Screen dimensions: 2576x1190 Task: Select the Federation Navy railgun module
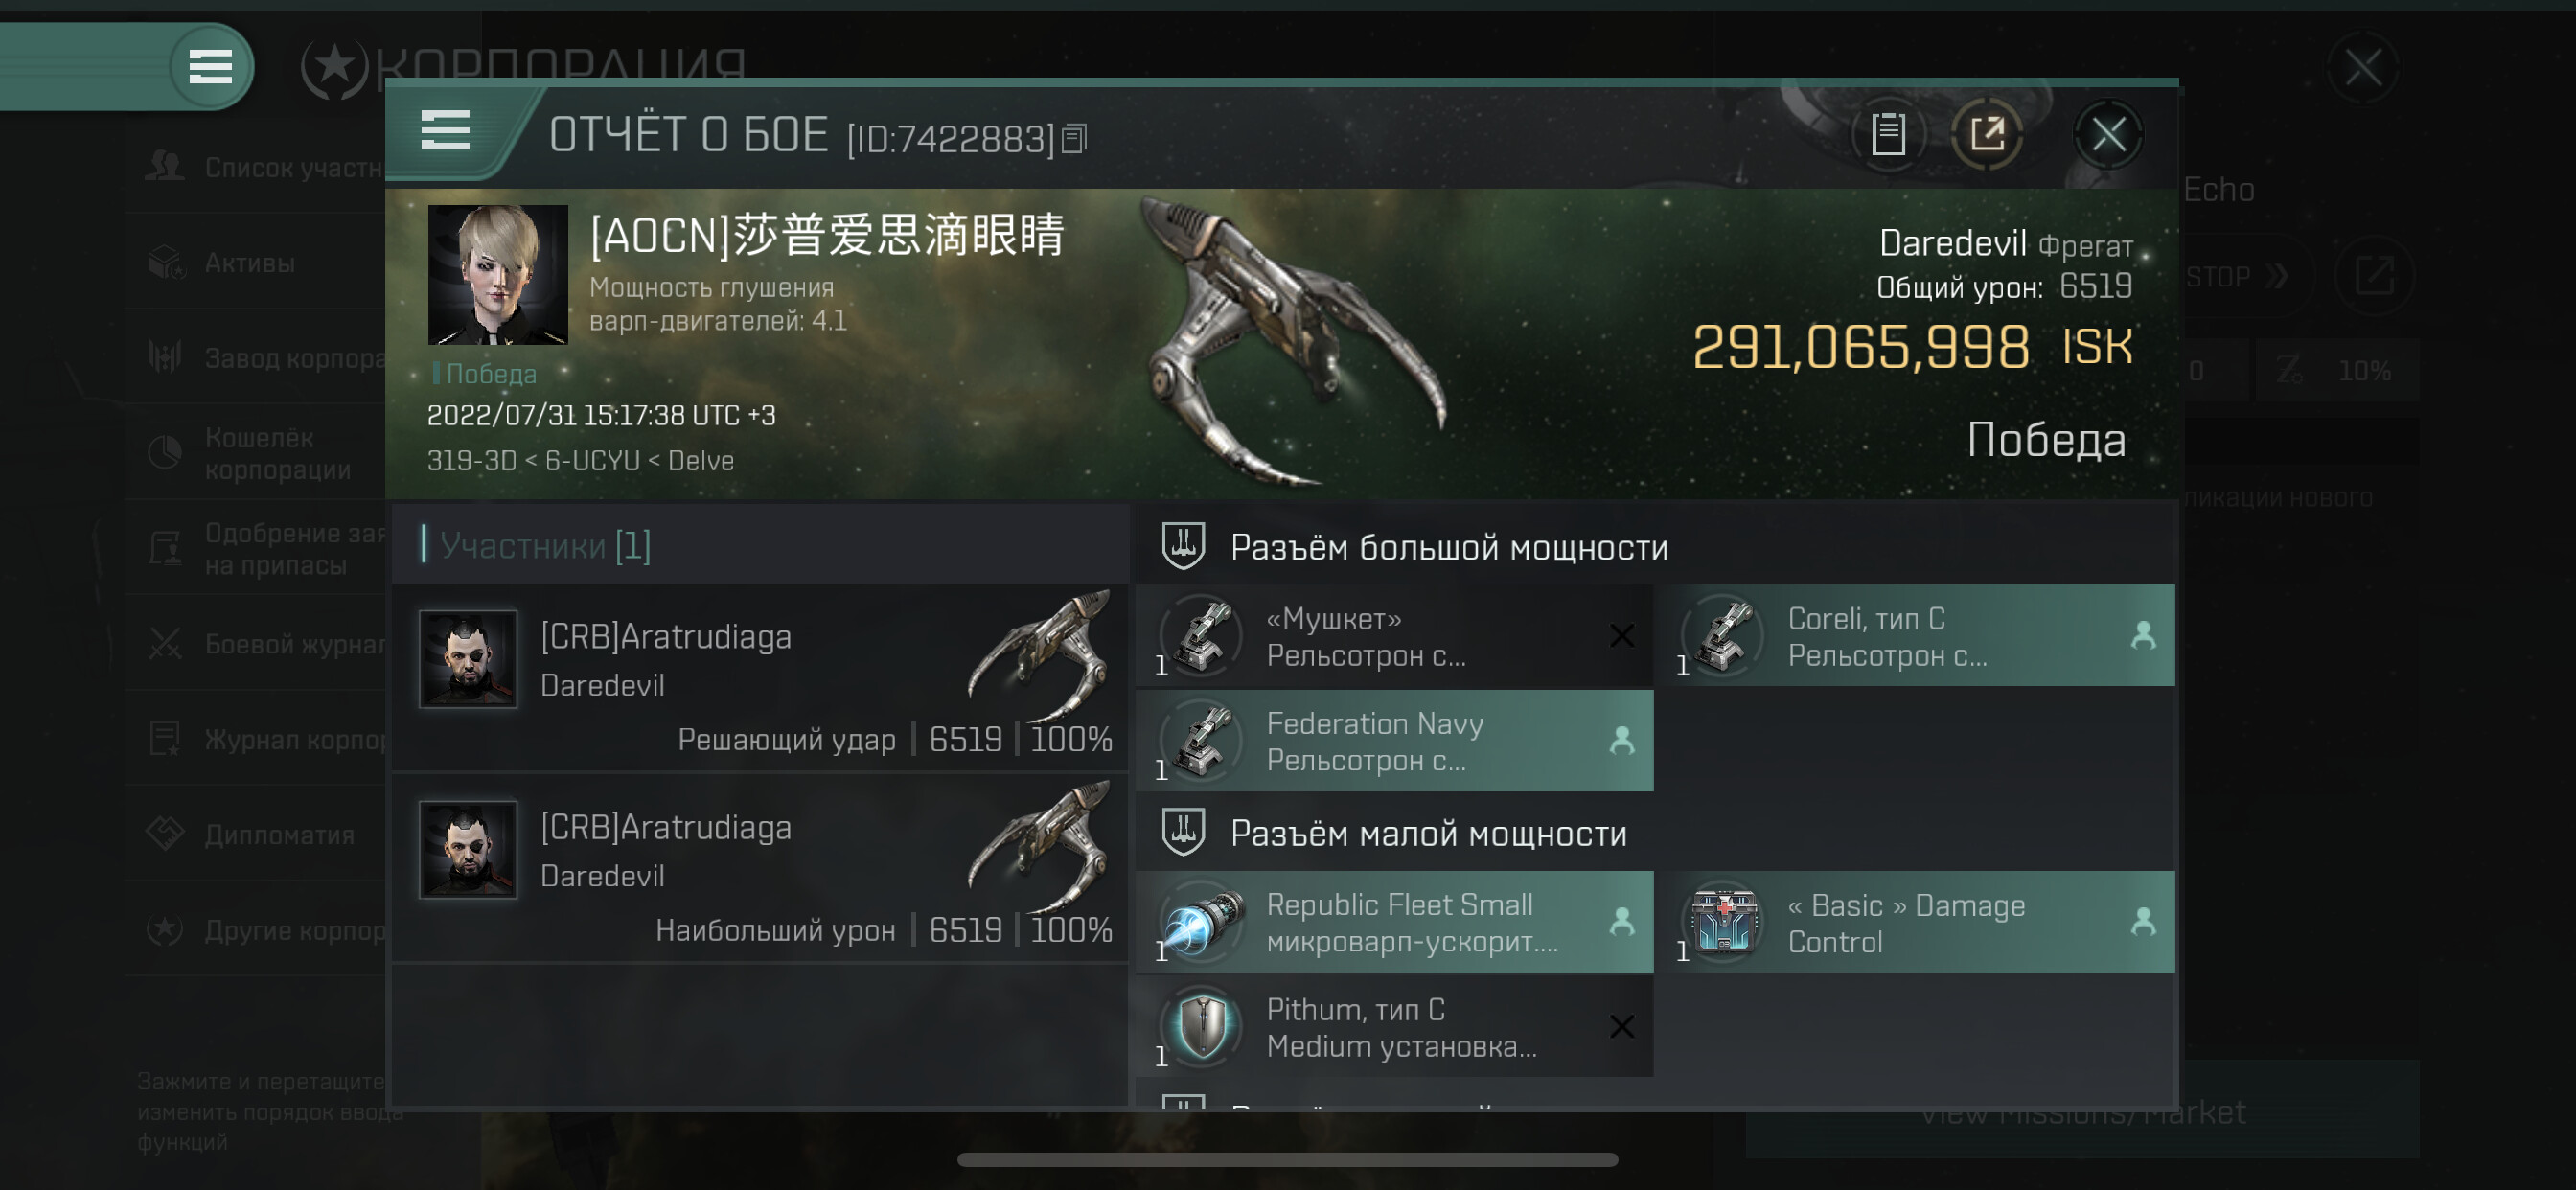[x=1394, y=741]
